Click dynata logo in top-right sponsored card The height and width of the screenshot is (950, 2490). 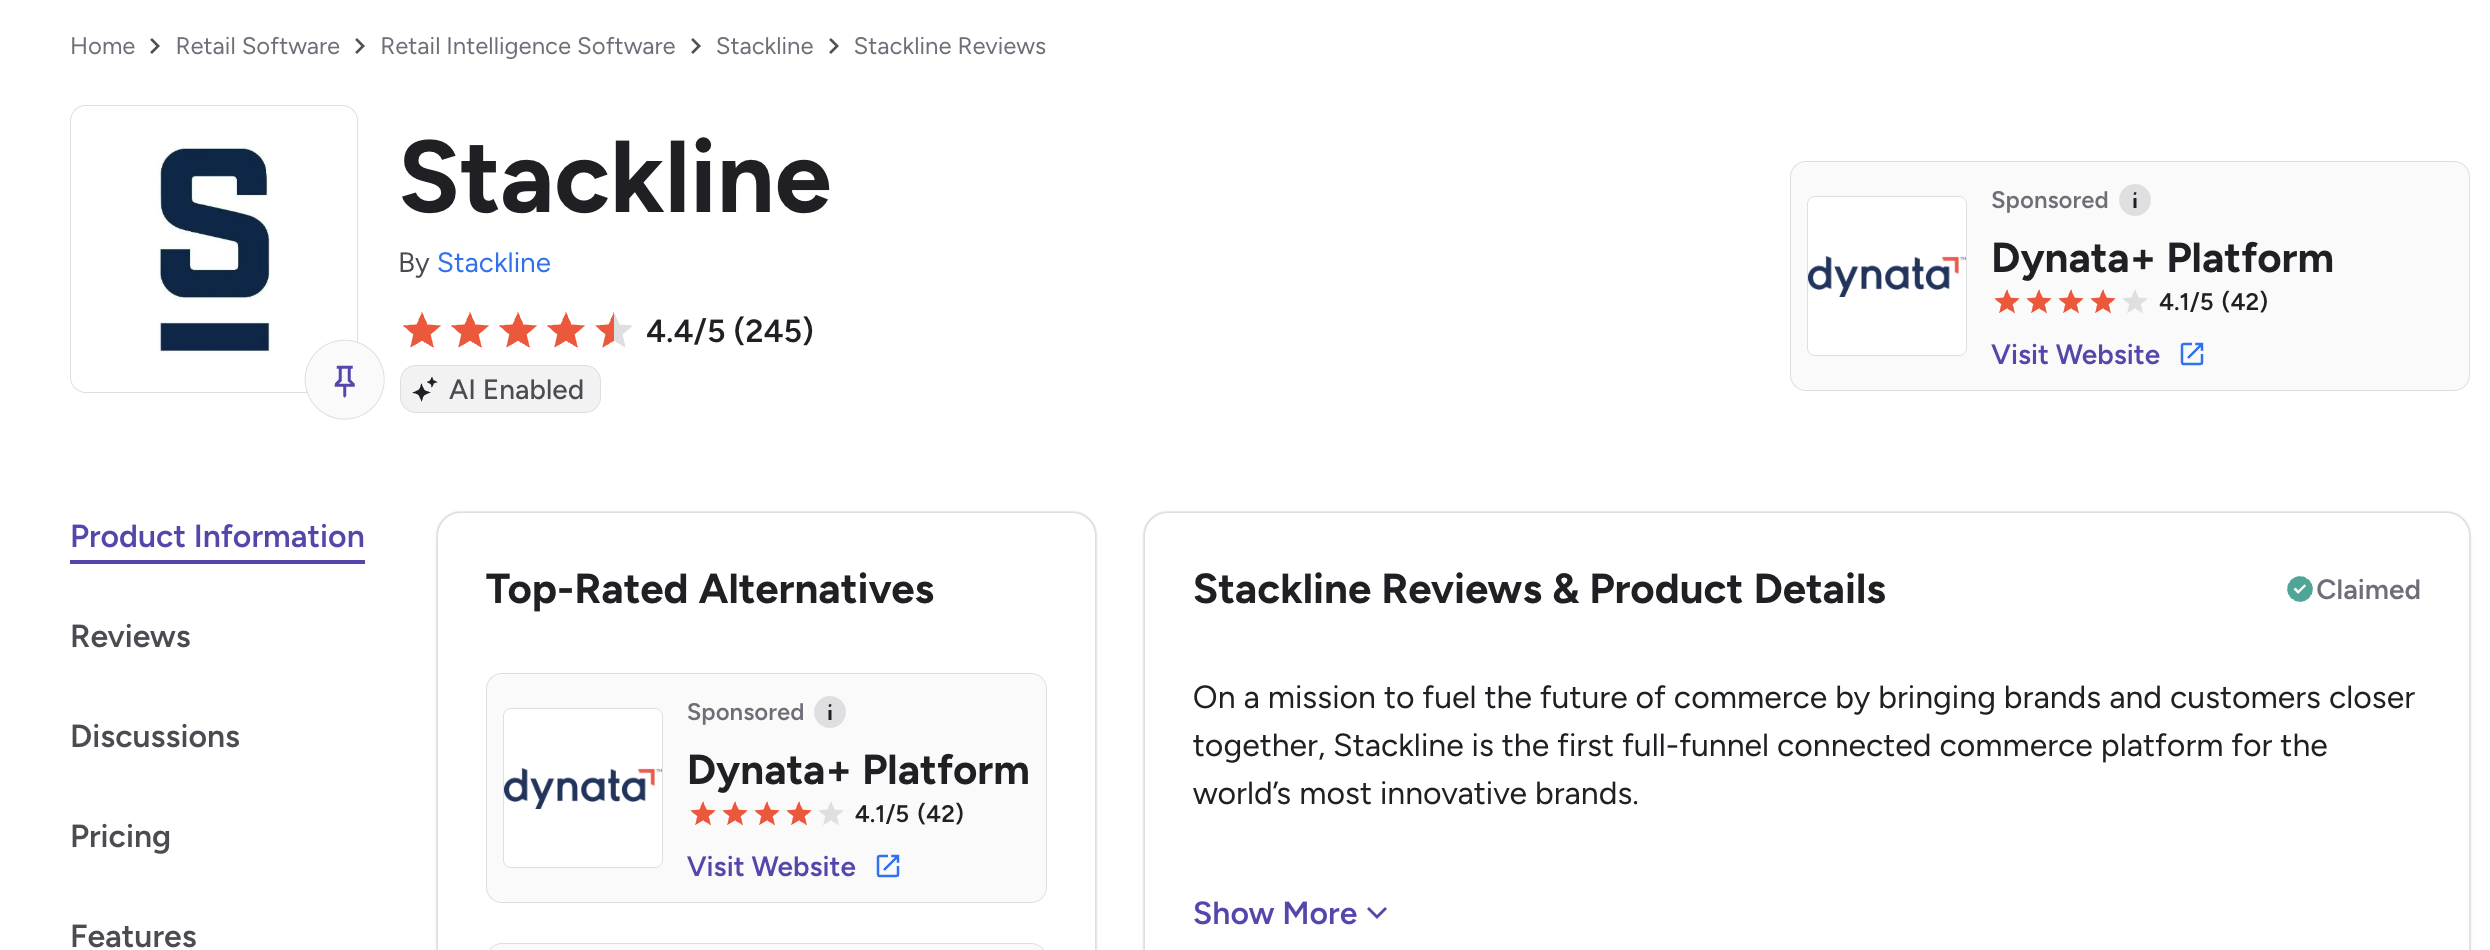click(x=1887, y=276)
